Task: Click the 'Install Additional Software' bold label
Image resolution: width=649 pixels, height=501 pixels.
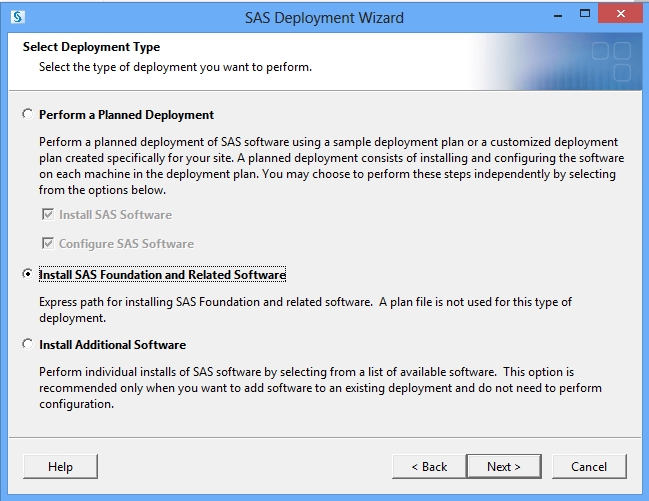Action: click(x=112, y=344)
